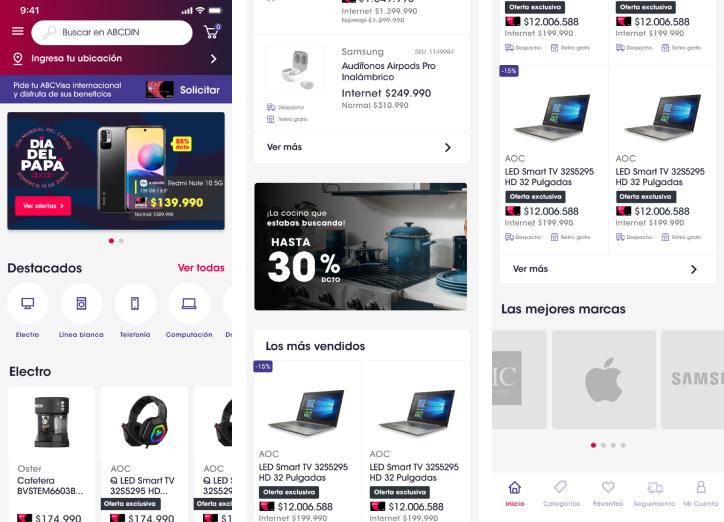Expand Ver más under Samsung Audífonos
This screenshot has width=724, height=522.
pos(362,147)
